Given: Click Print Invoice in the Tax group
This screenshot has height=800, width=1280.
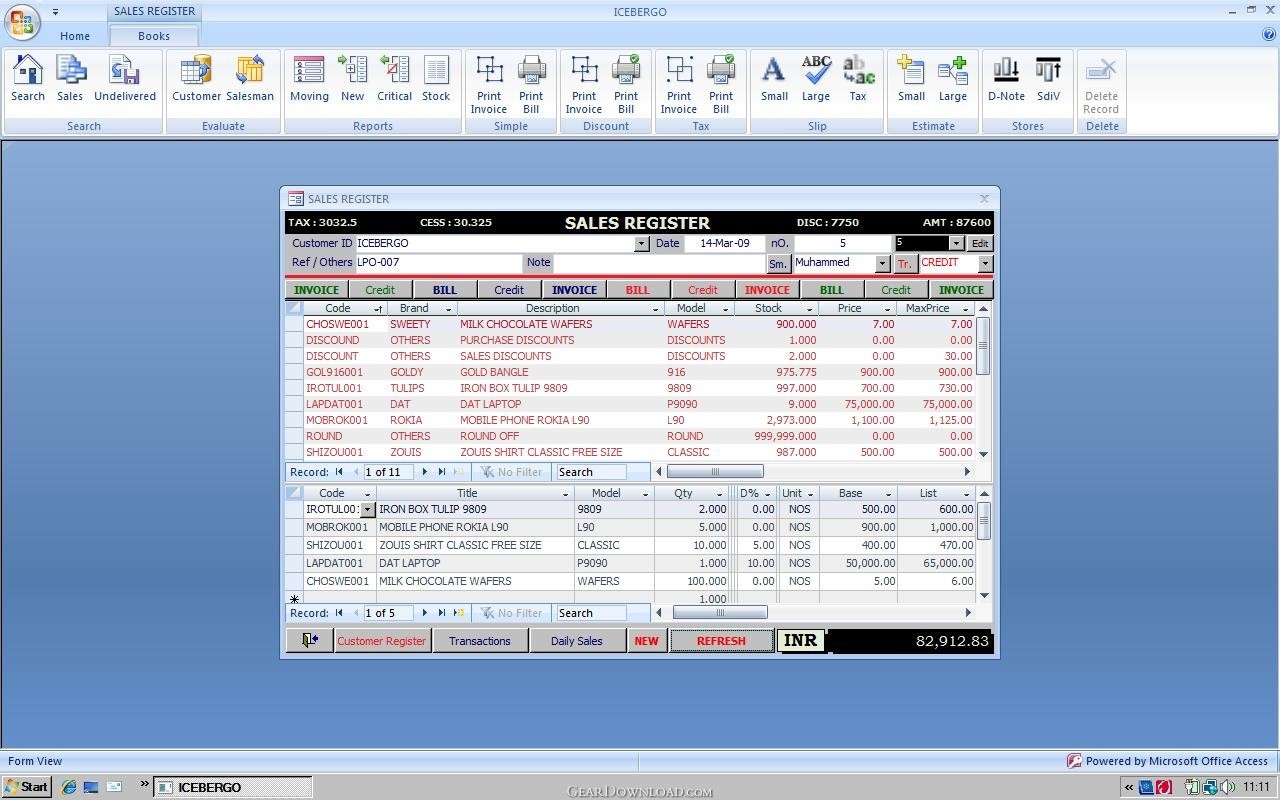Looking at the screenshot, I should coord(679,85).
